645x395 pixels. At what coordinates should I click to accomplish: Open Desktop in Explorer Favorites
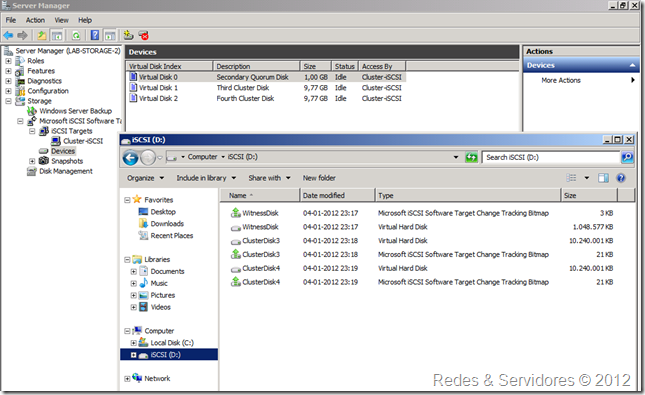pos(163,212)
